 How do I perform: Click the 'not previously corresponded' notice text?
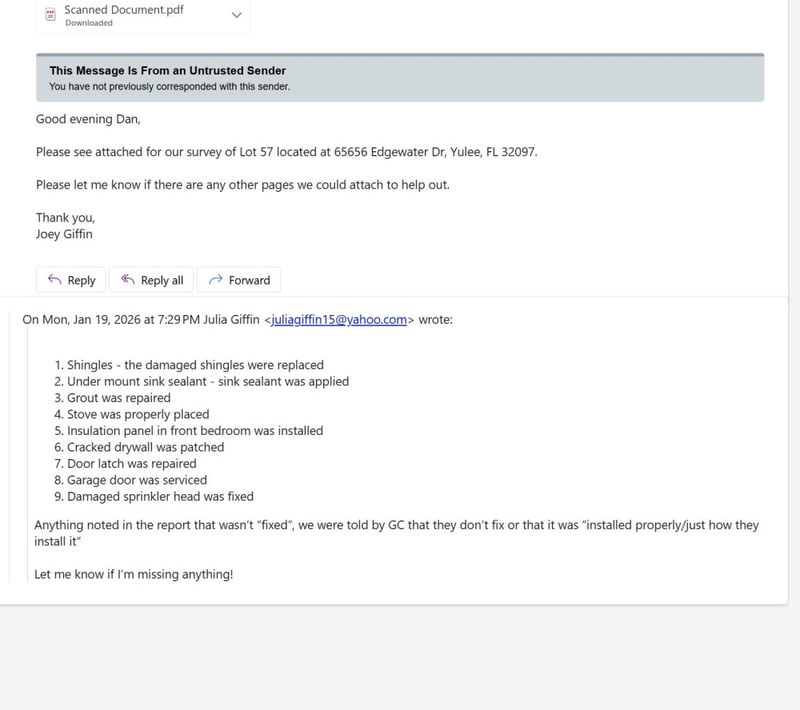(169, 87)
